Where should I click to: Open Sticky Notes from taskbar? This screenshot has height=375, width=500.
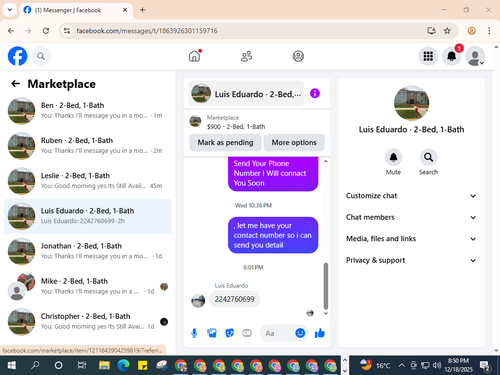pyautogui.click(x=143, y=365)
